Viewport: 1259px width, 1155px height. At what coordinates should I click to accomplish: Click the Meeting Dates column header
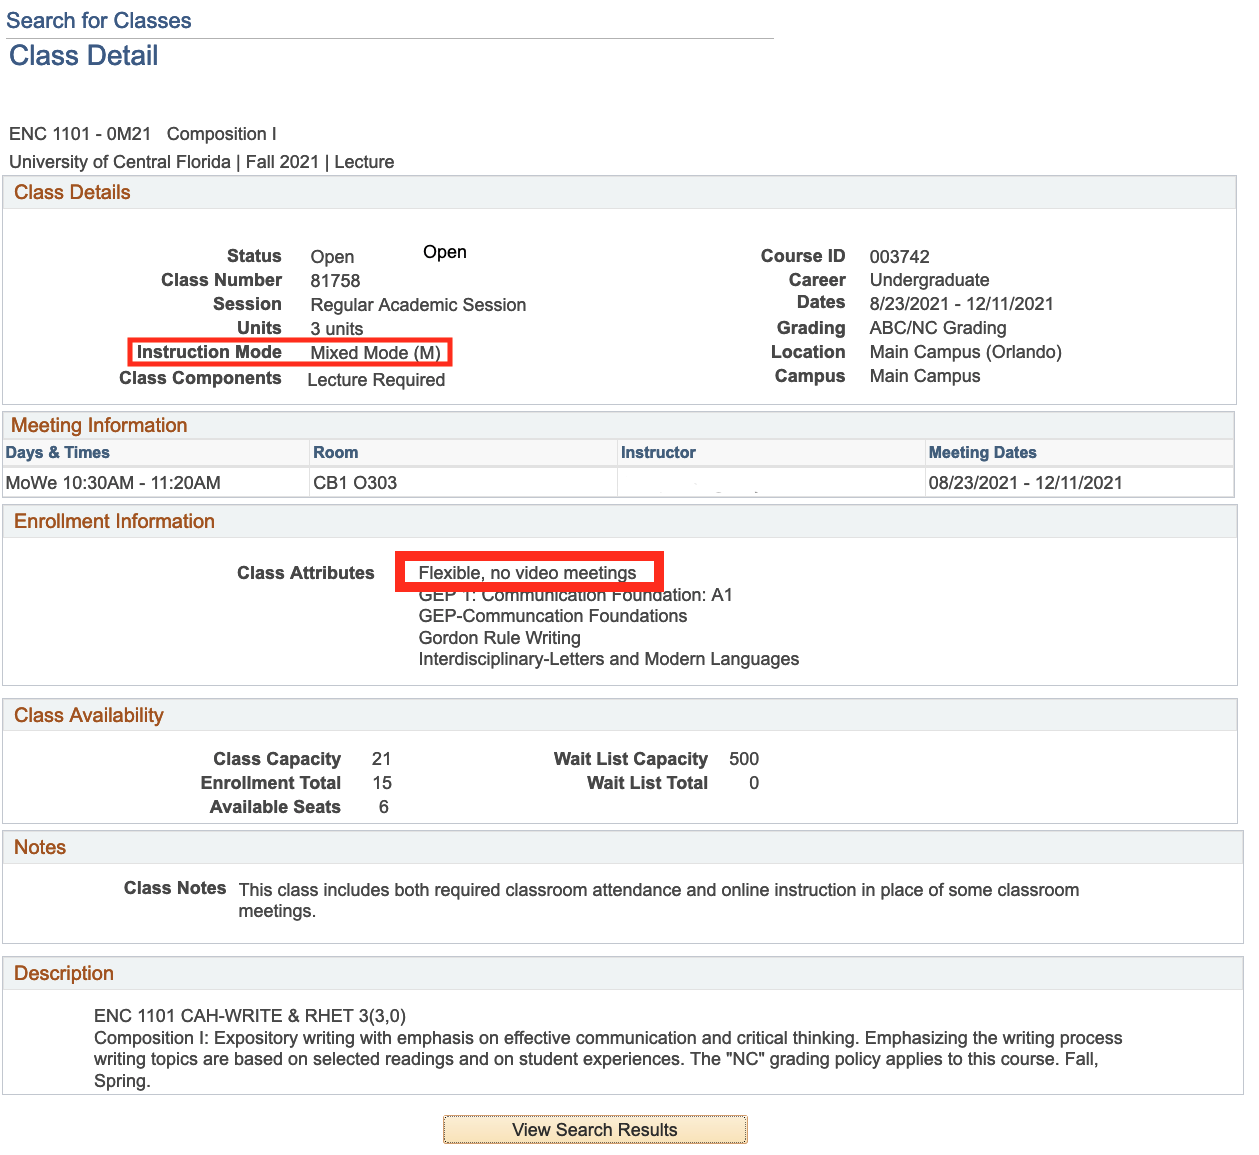pyautogui.click(x=982, y=452)
